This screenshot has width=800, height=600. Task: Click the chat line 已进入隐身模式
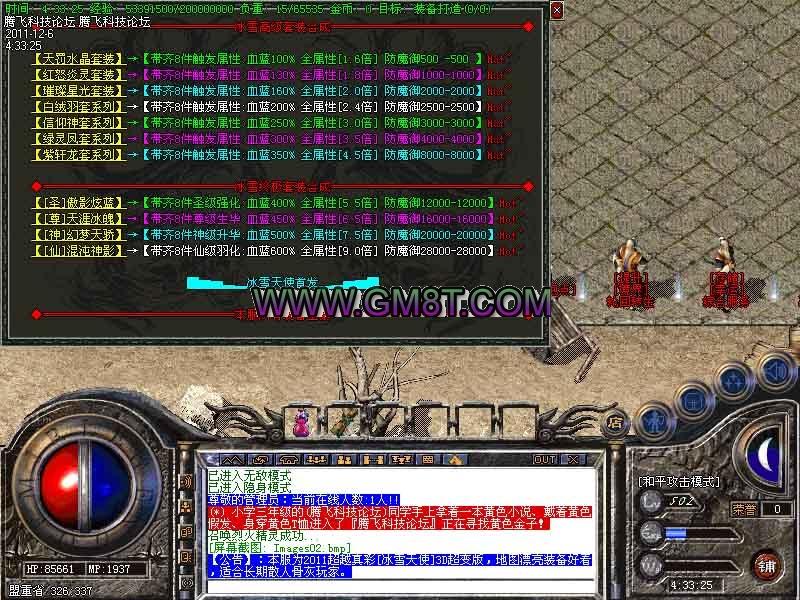(x=249, y=488)
